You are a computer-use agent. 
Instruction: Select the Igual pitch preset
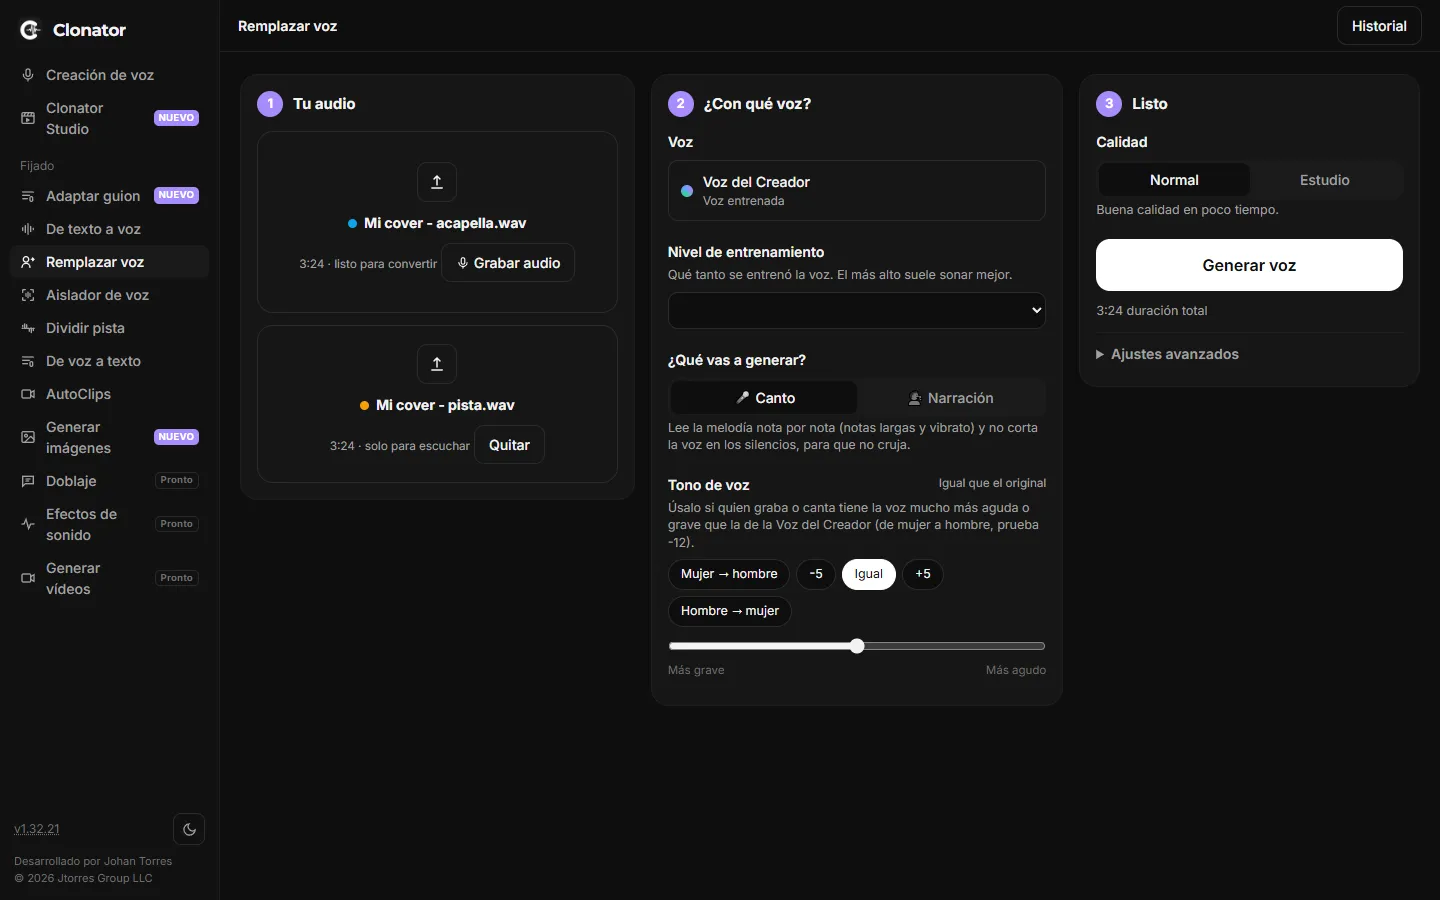(x=869, y=574)
